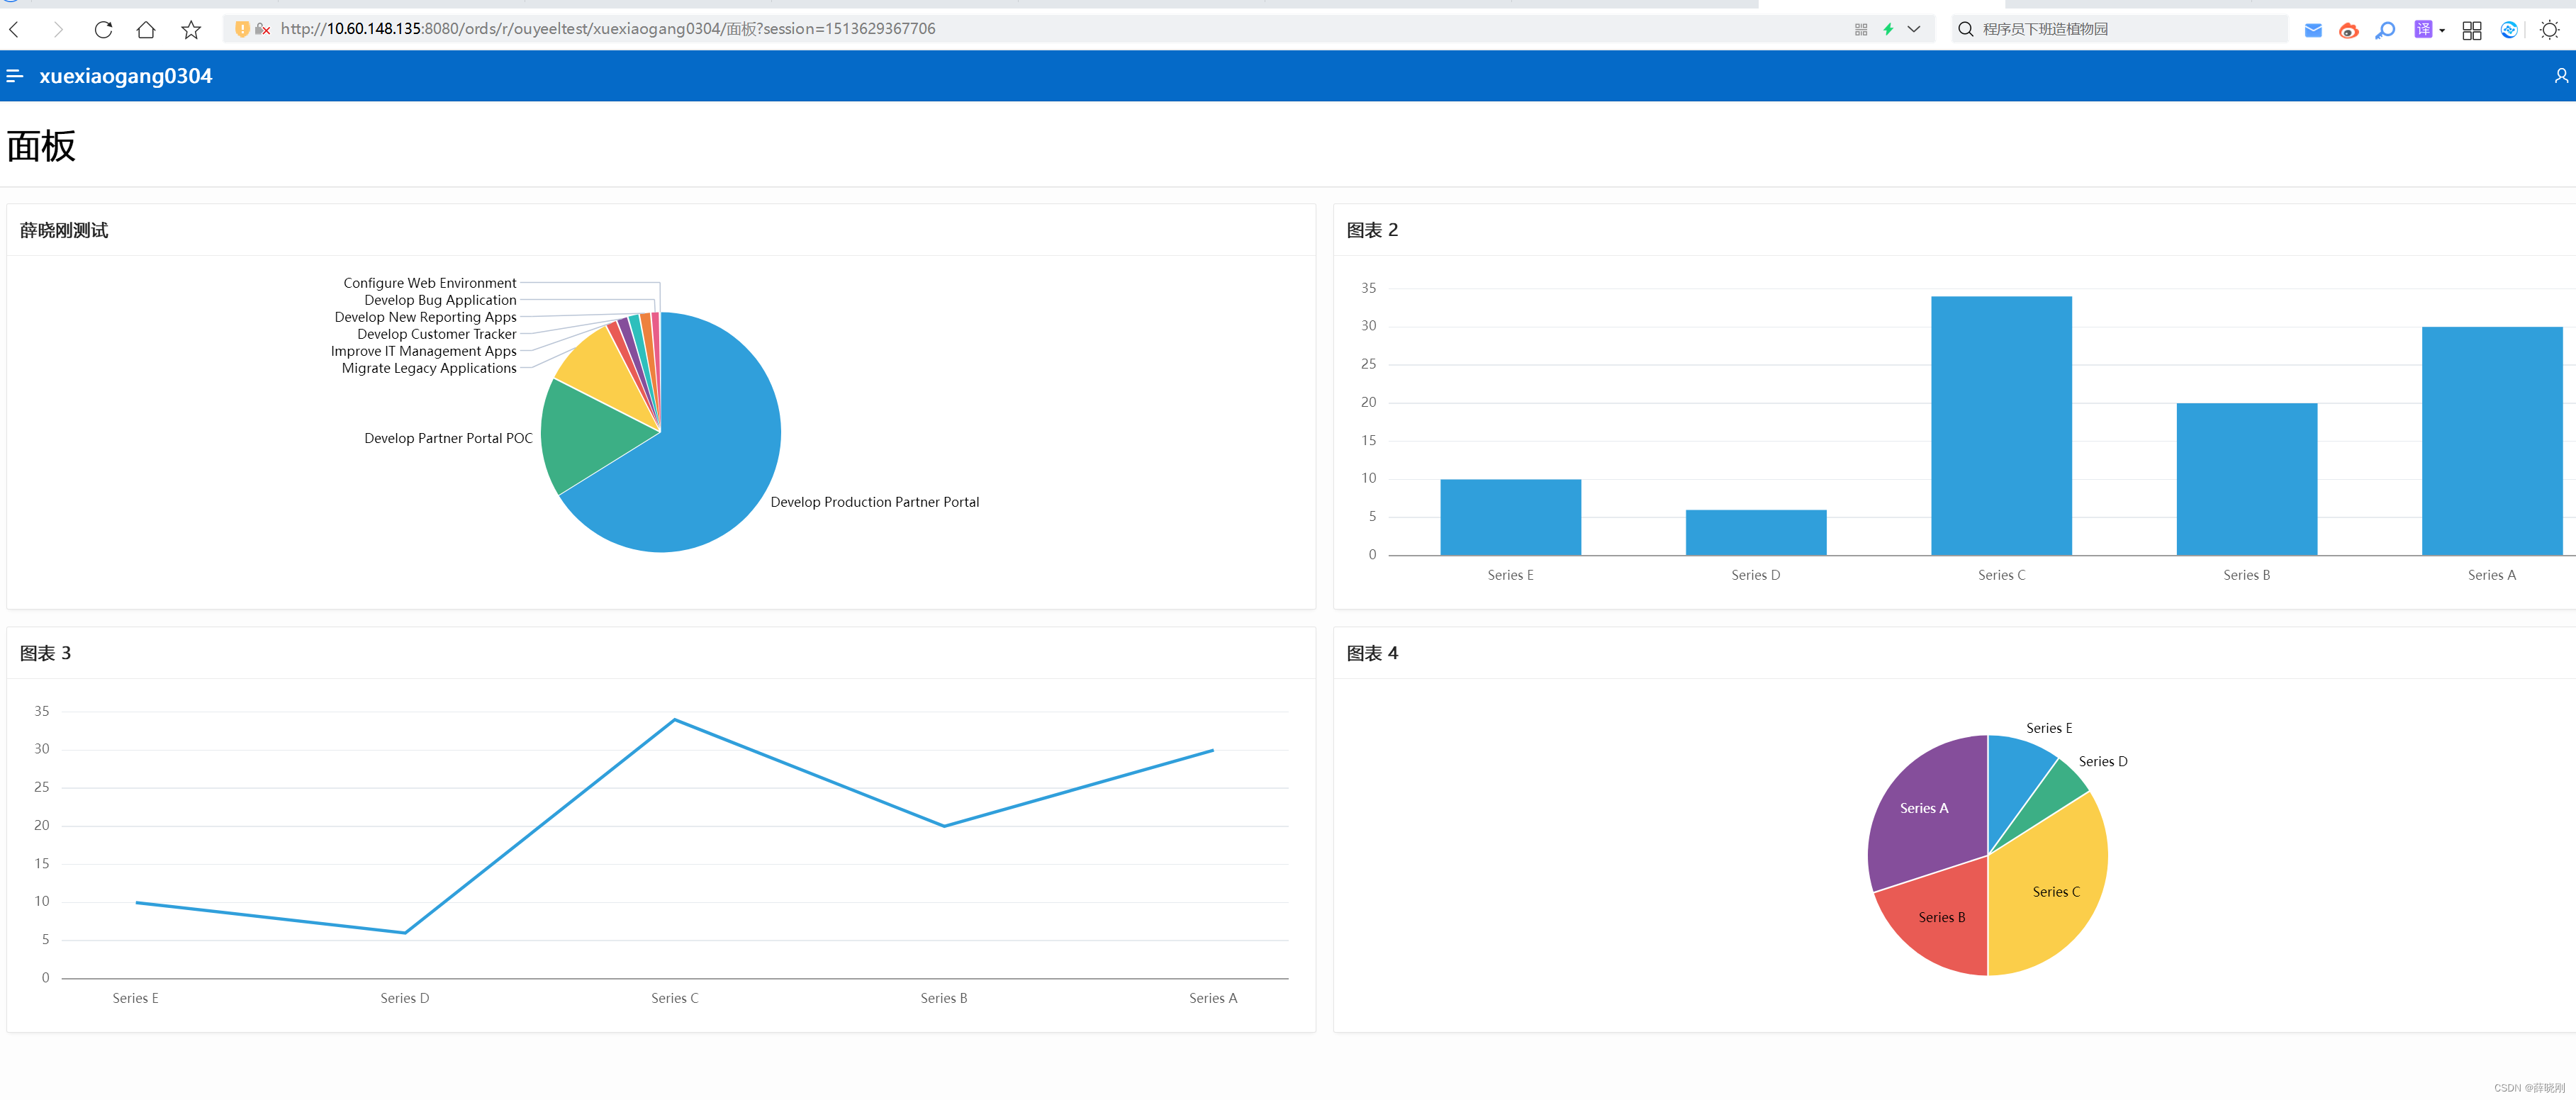Click the browser forward arrow
Screen dimensions: 2576x1100
58,30
